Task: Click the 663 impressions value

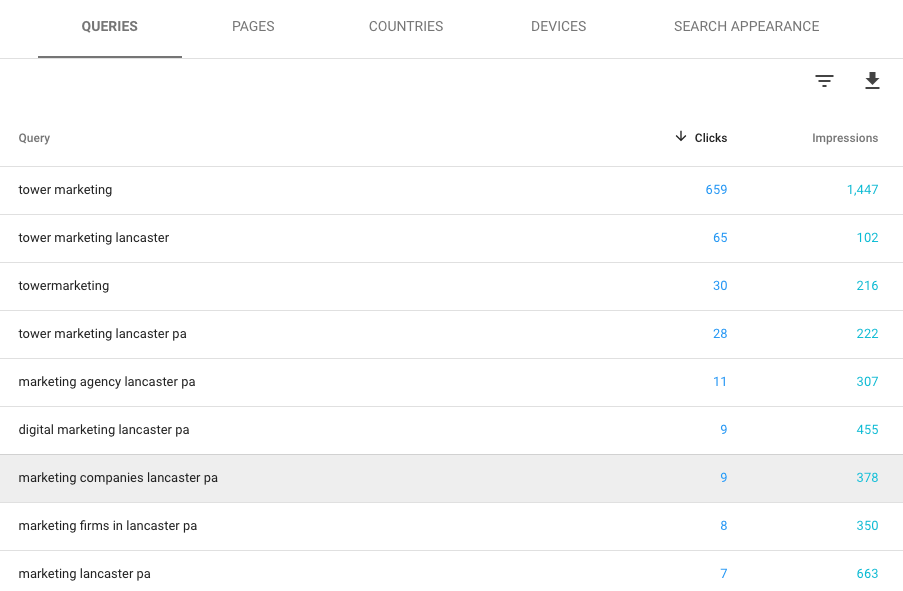Action: [x=867, y=574]
